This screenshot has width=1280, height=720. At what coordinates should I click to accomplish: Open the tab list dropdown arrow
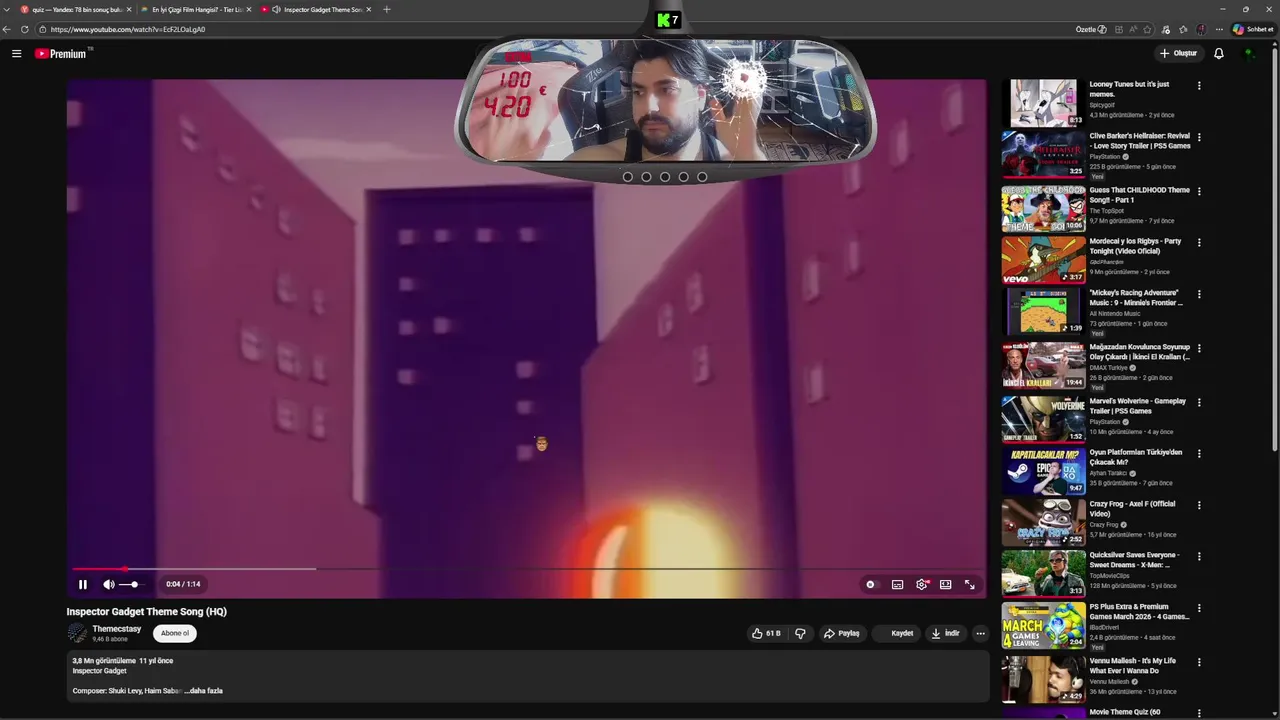(x=8, y=9)
